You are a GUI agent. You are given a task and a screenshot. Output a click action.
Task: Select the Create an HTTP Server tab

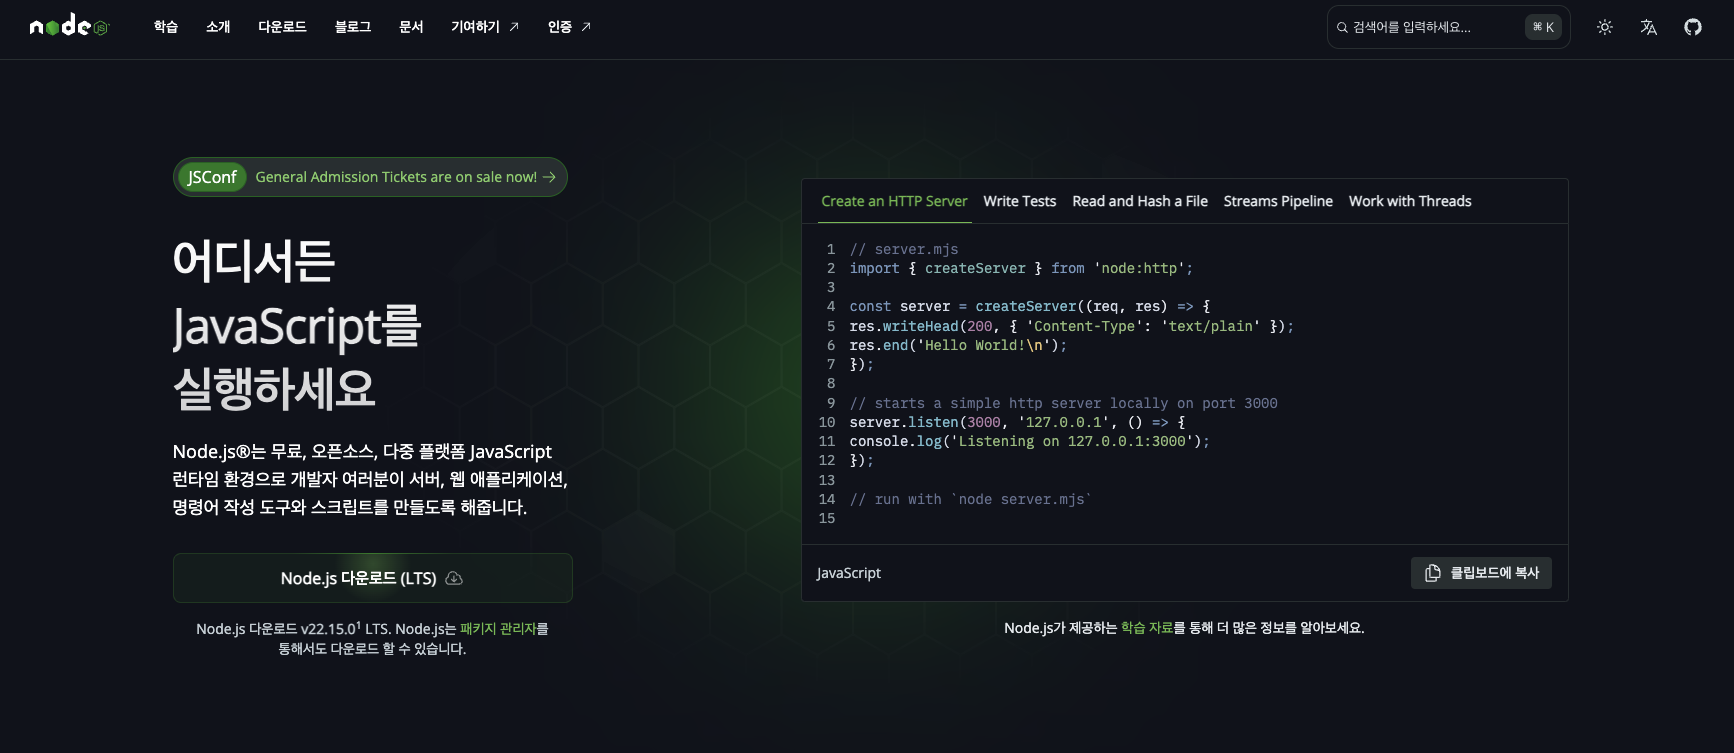894,201
